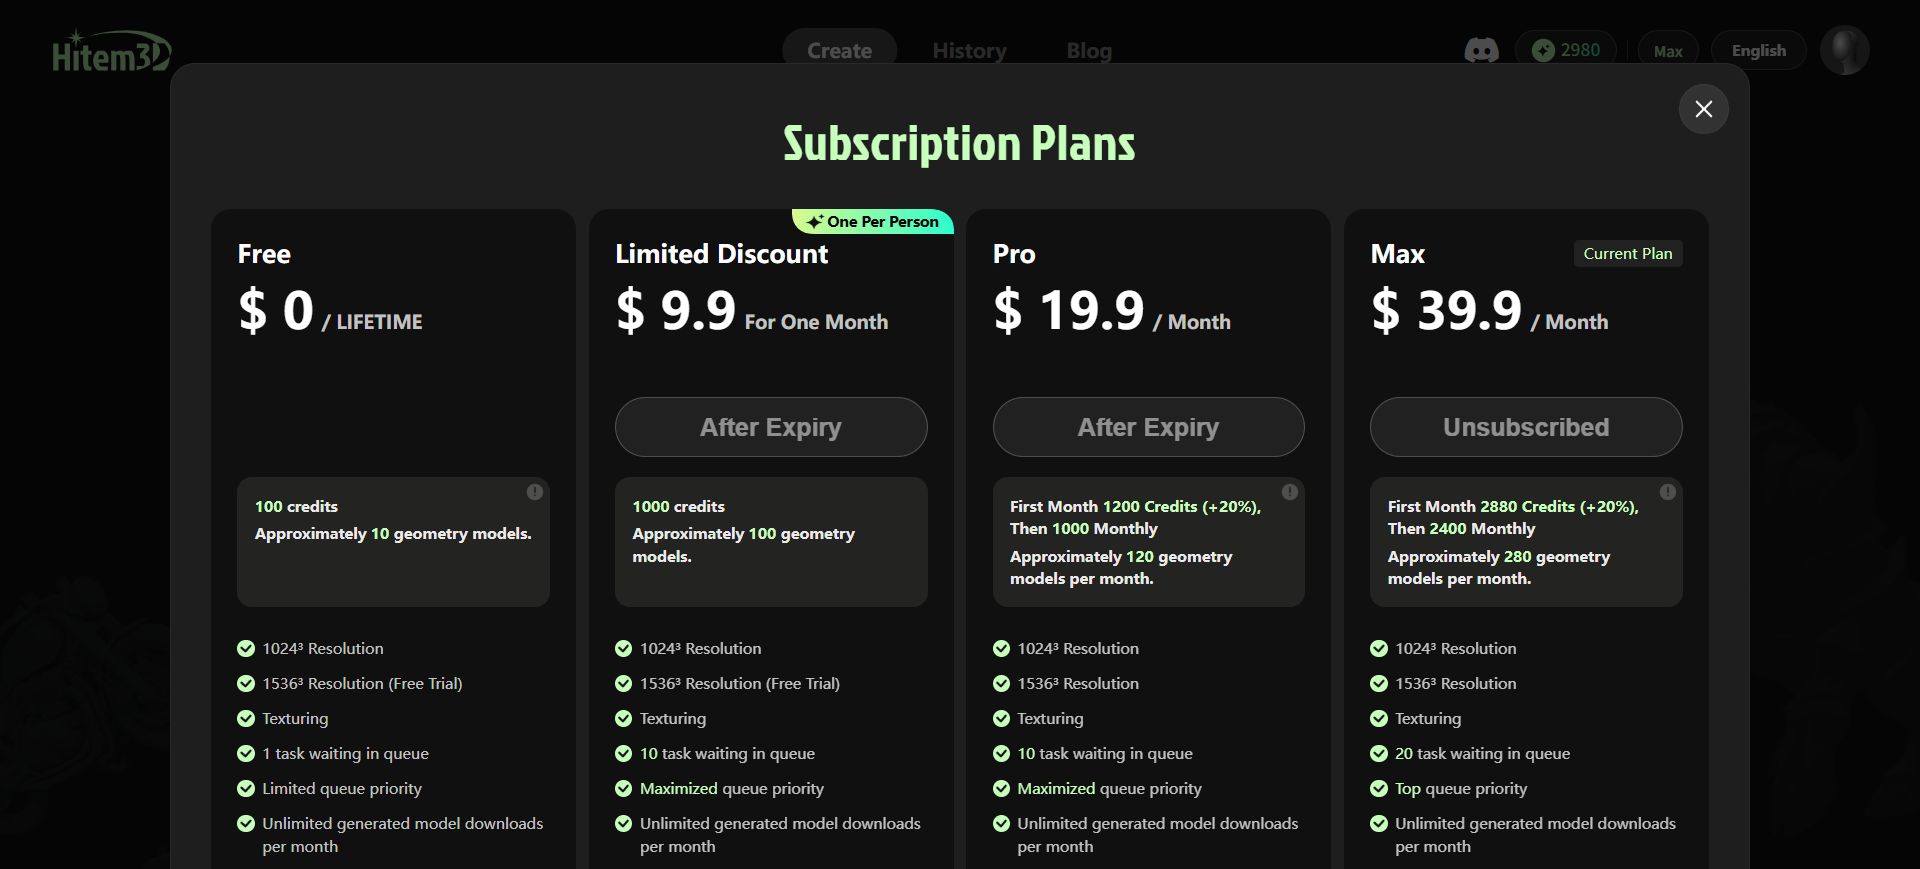Click the Hitem3D logo
Image resolution: width=1920 pixels, height=869 pixels.
(x=112, y=52)
